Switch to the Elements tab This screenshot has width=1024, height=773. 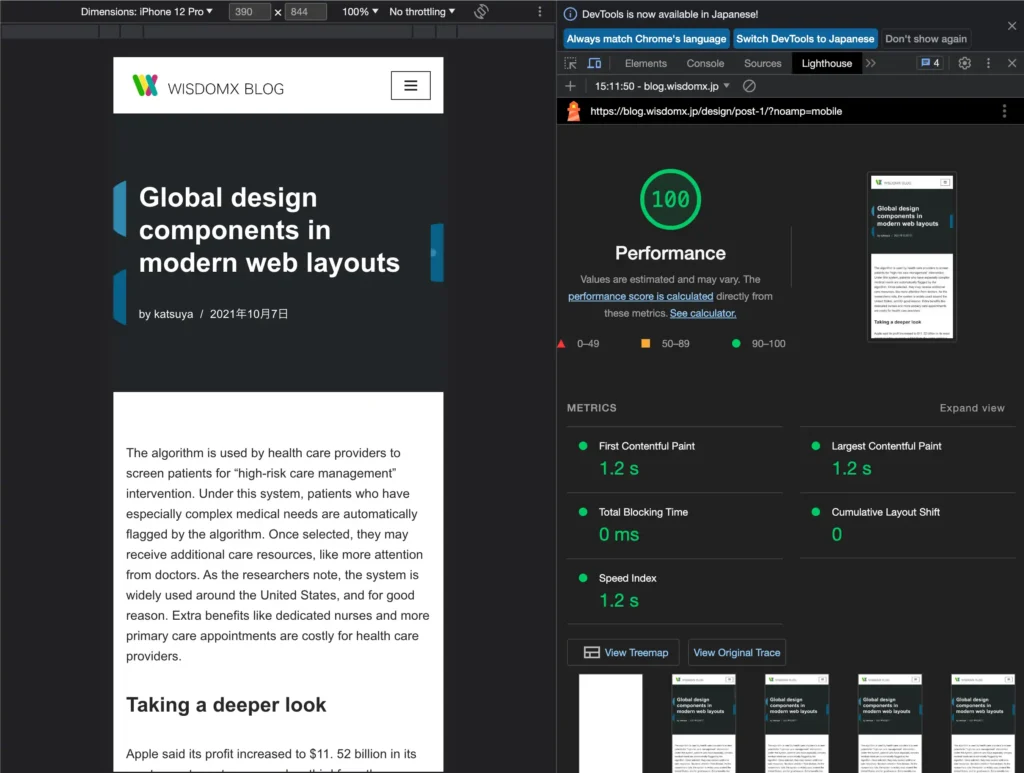point(645,63)
